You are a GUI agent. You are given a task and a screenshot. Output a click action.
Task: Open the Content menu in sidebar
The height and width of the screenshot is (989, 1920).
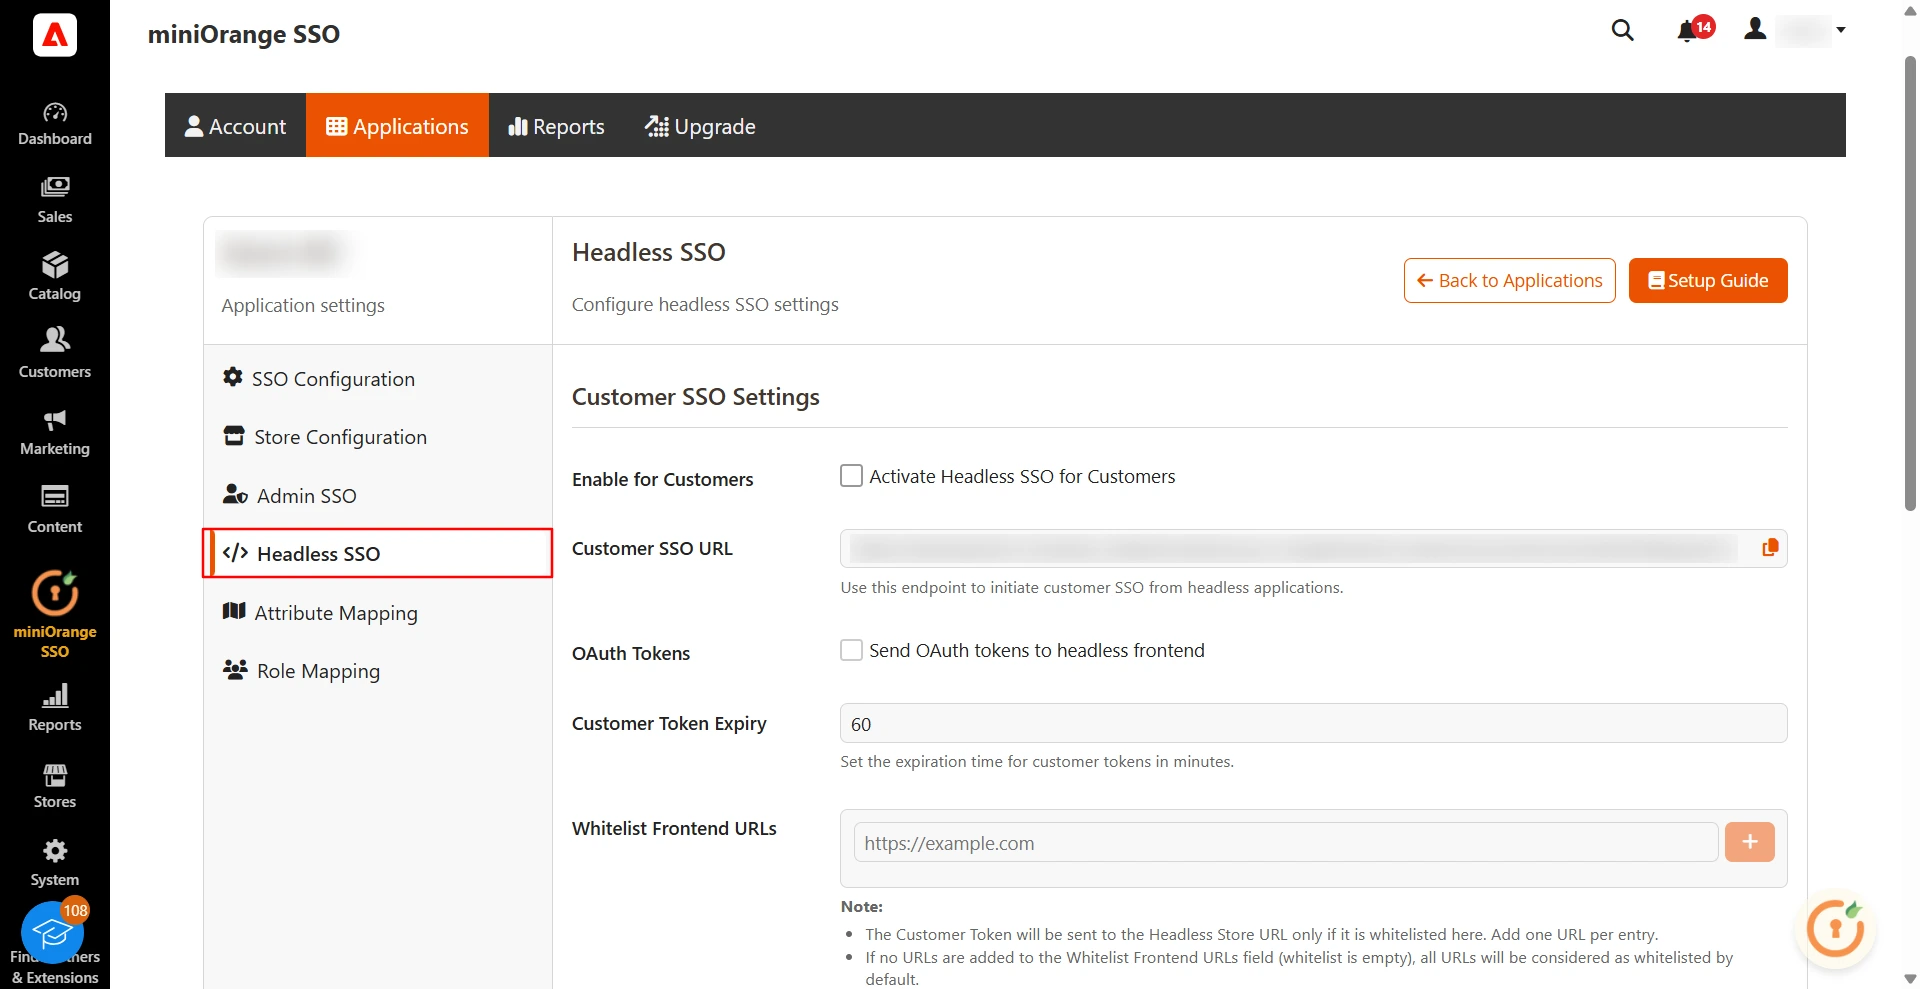55,510
